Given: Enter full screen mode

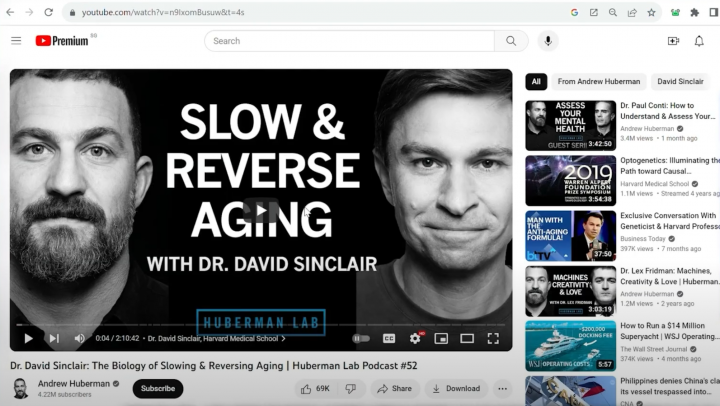Looking at the screenshot, I should click(x=493, y=339).
